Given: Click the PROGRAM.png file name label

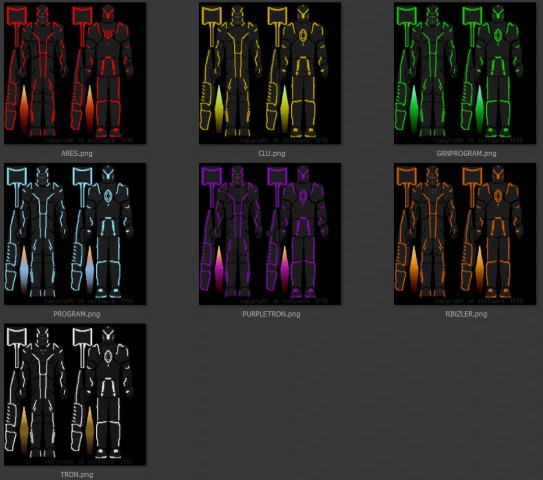Looking at the screenshot, I should [77, 314].
